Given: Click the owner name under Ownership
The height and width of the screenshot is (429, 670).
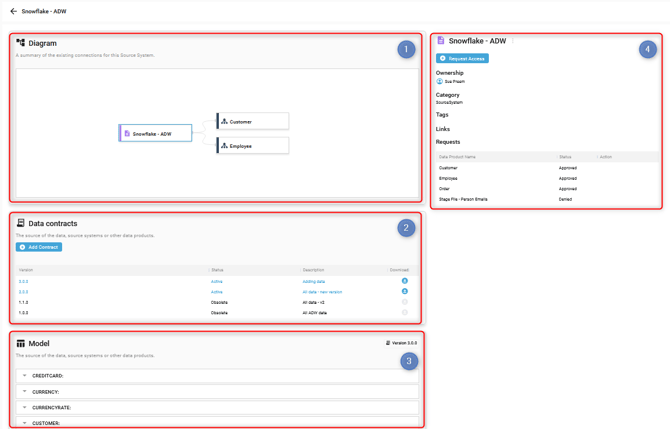Looking at the screenshot, I should (455, 81).
